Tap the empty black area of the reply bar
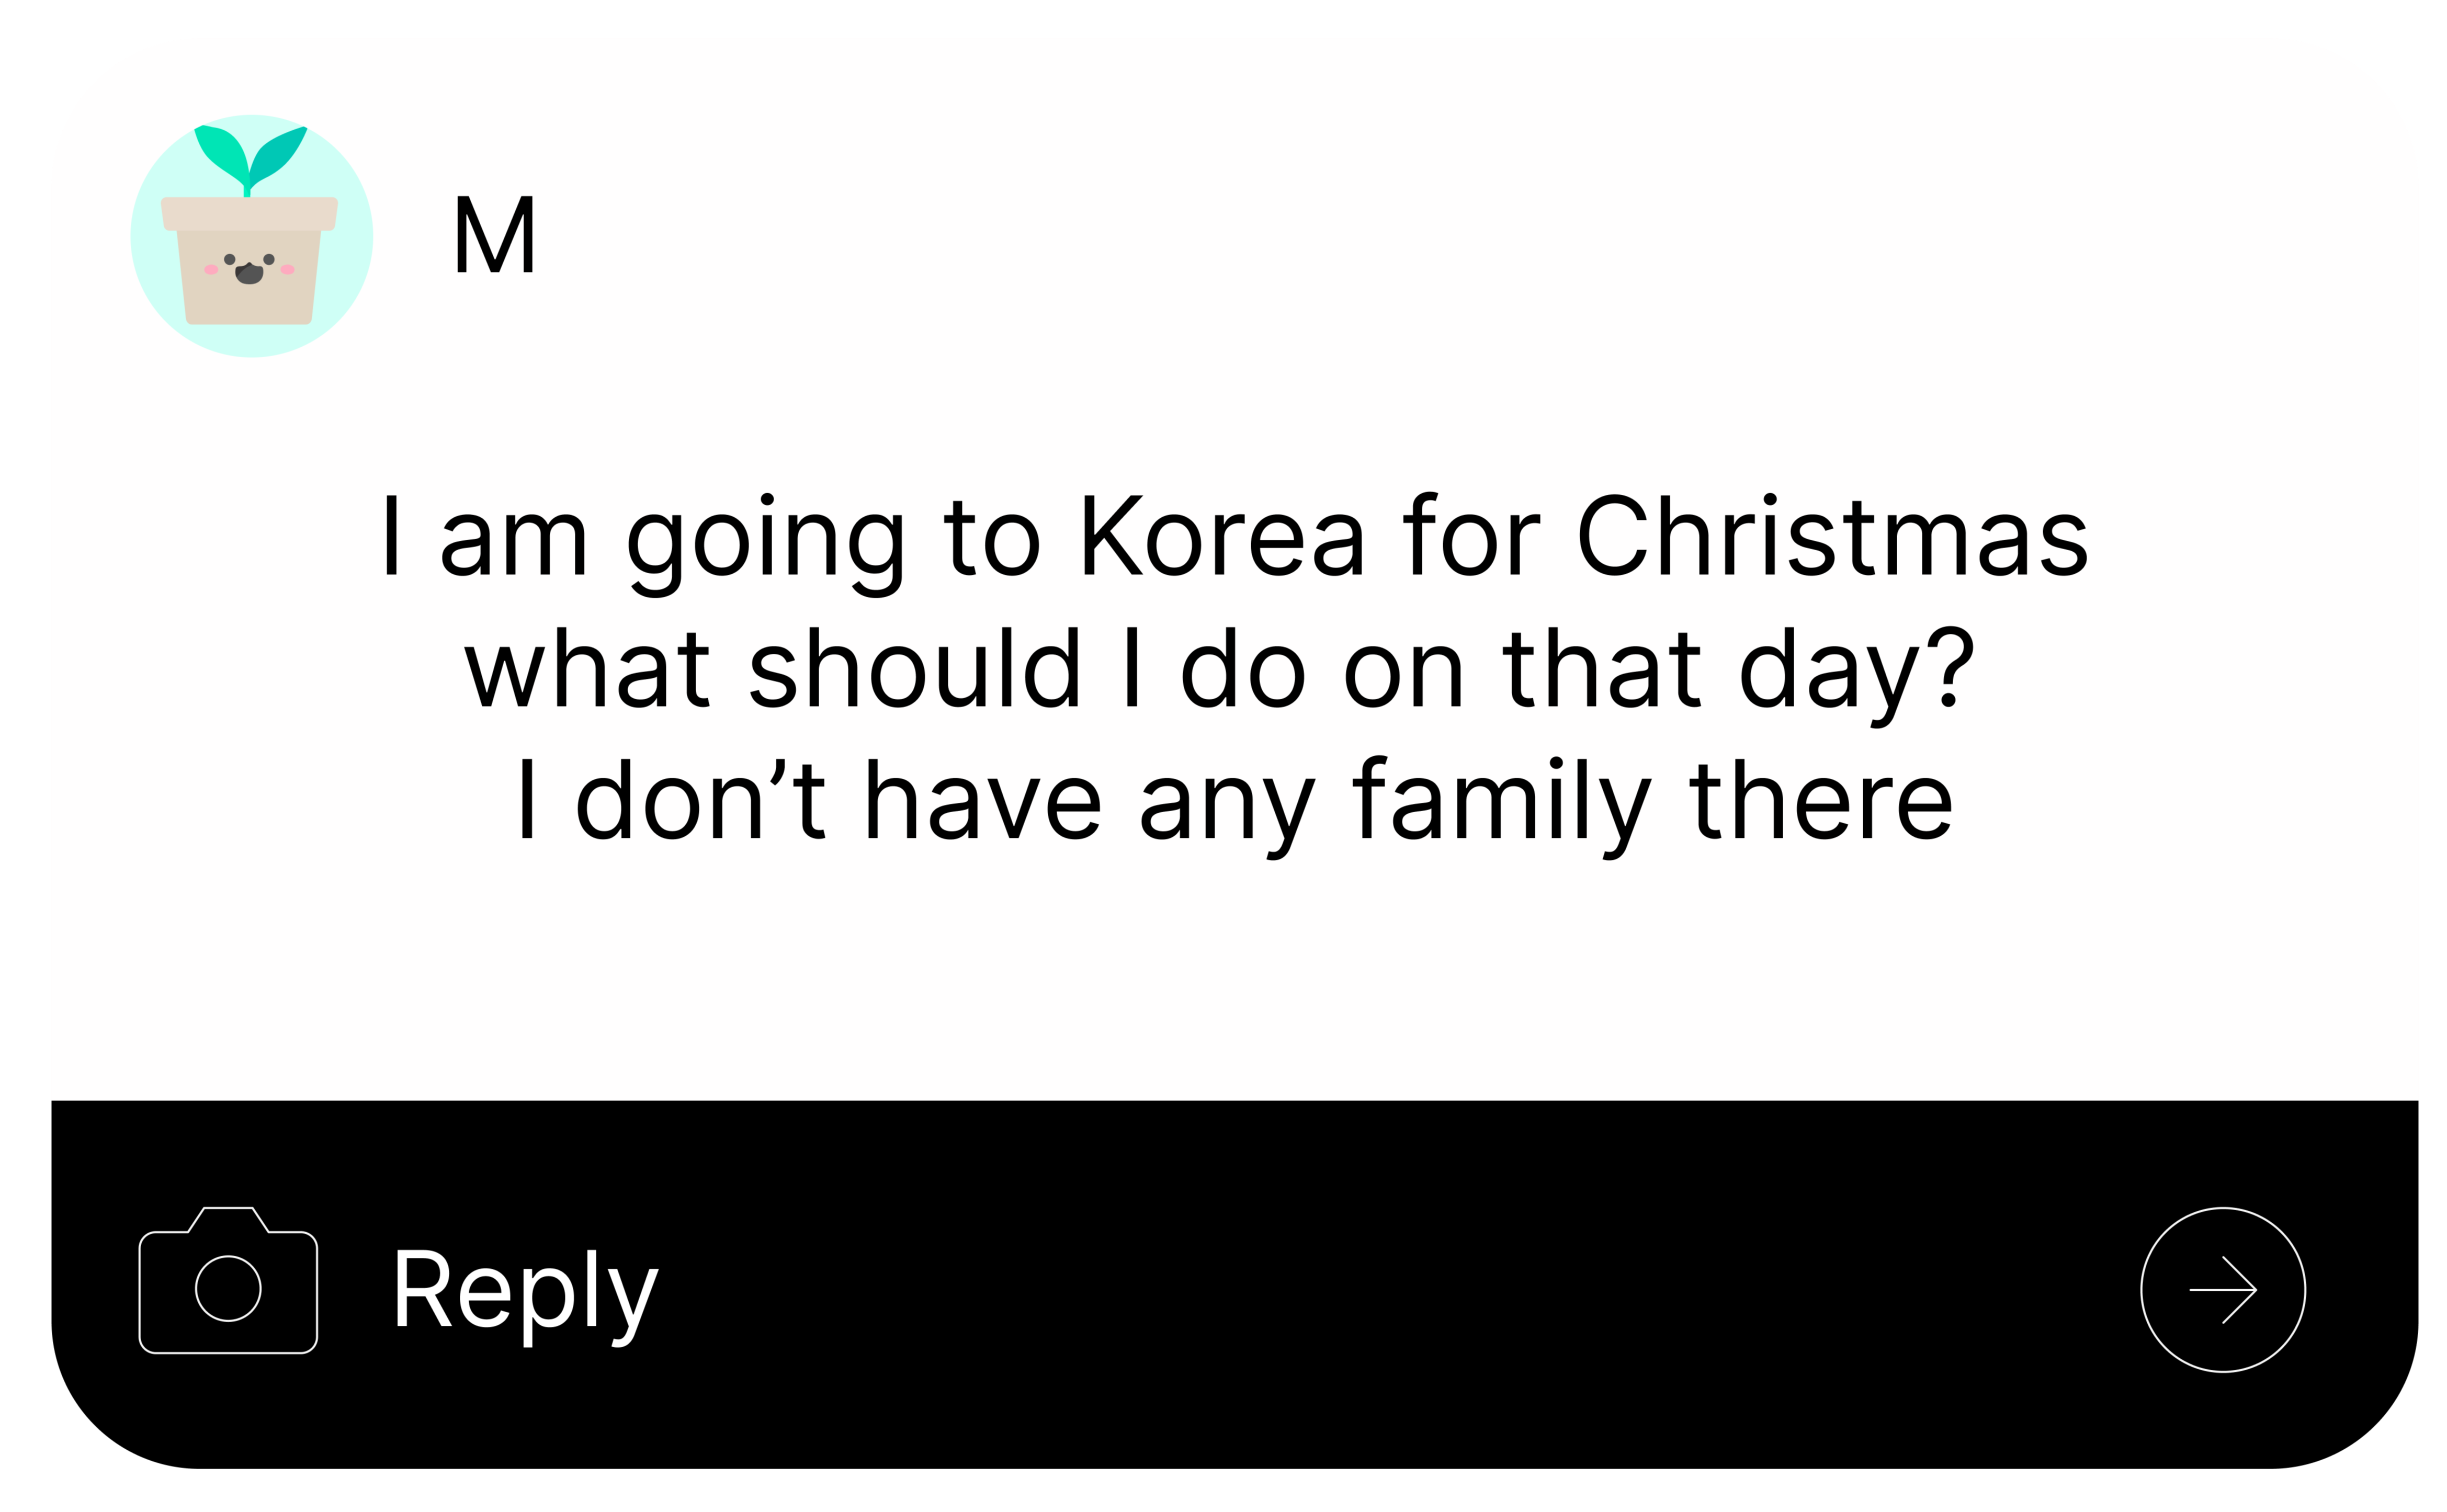This screenshot has width=2447, height=1512. 1400,1289
